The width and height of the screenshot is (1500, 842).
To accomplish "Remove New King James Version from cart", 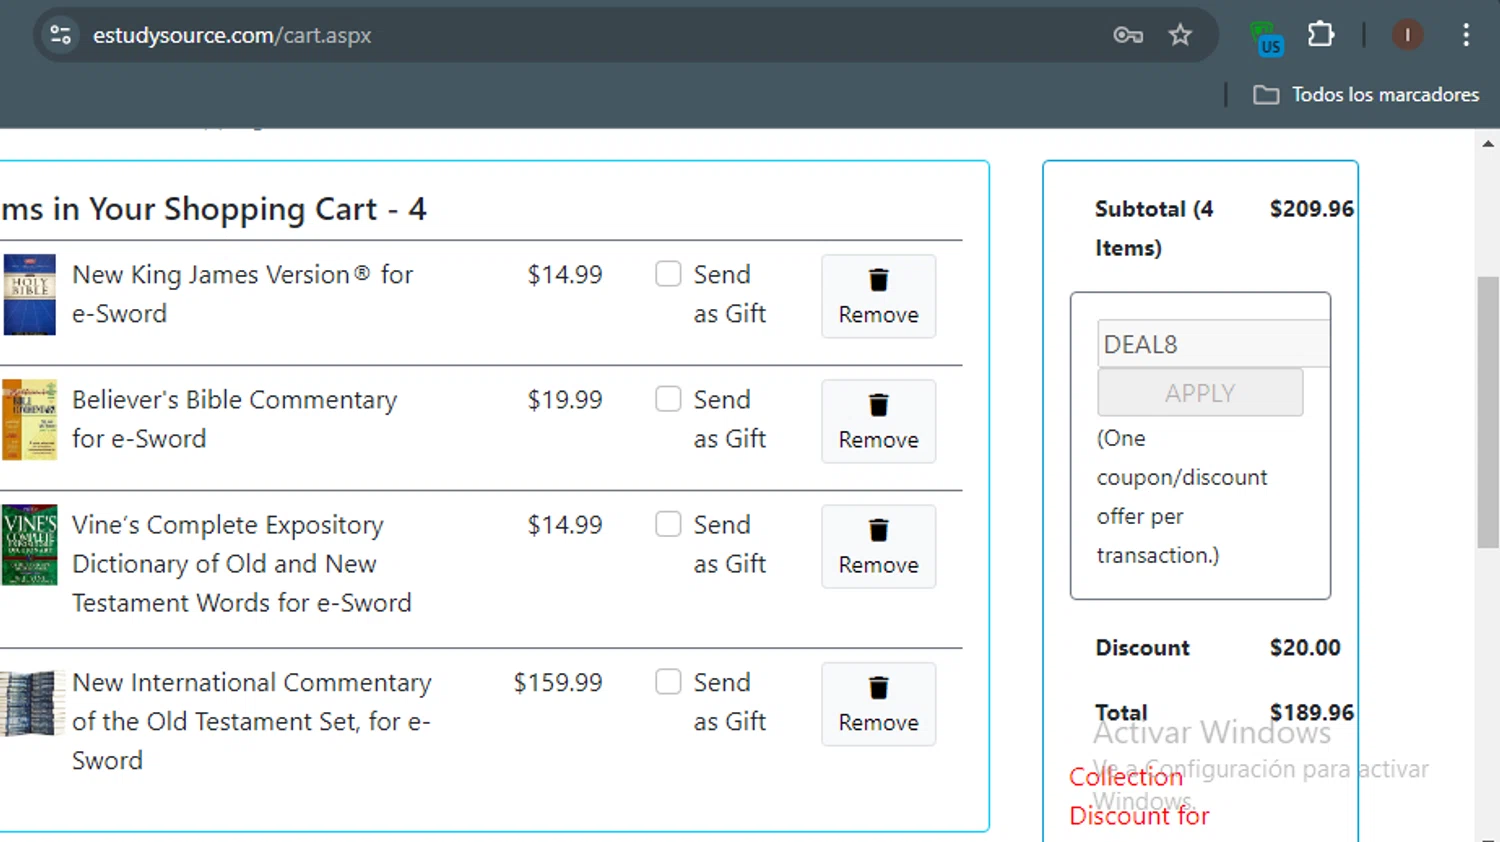I will tap(878, 296).
